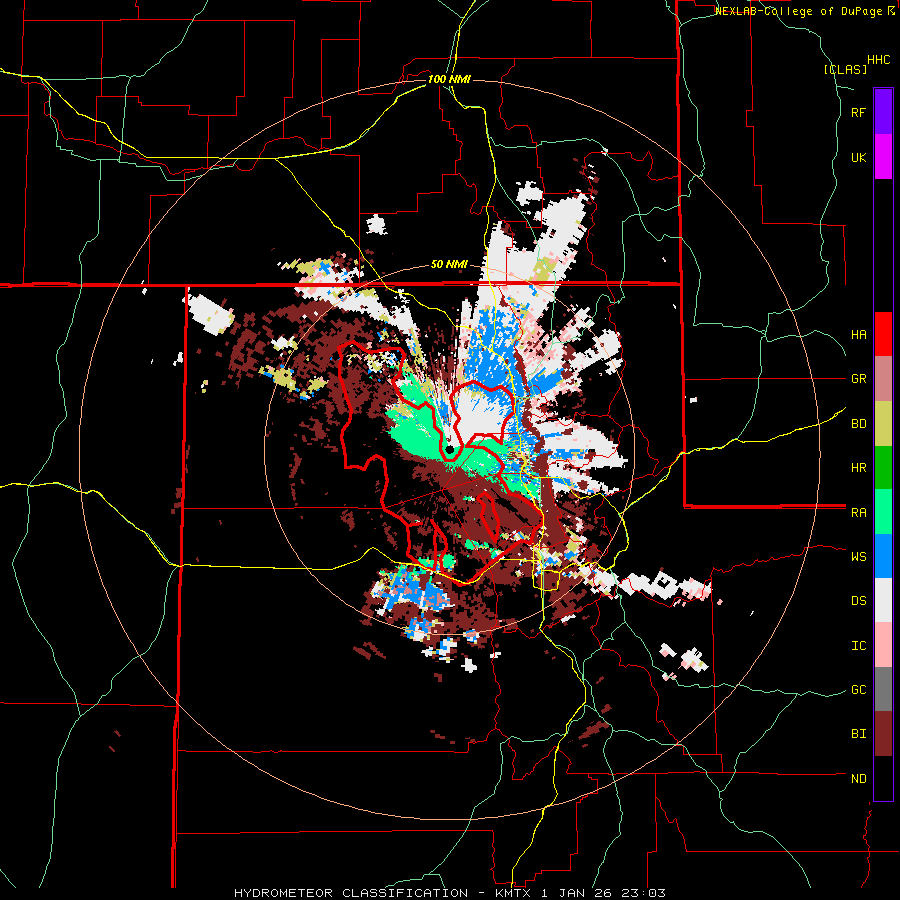900x900 pixels.
Task: Click the UK legend label
Action: tap(858, 158)
